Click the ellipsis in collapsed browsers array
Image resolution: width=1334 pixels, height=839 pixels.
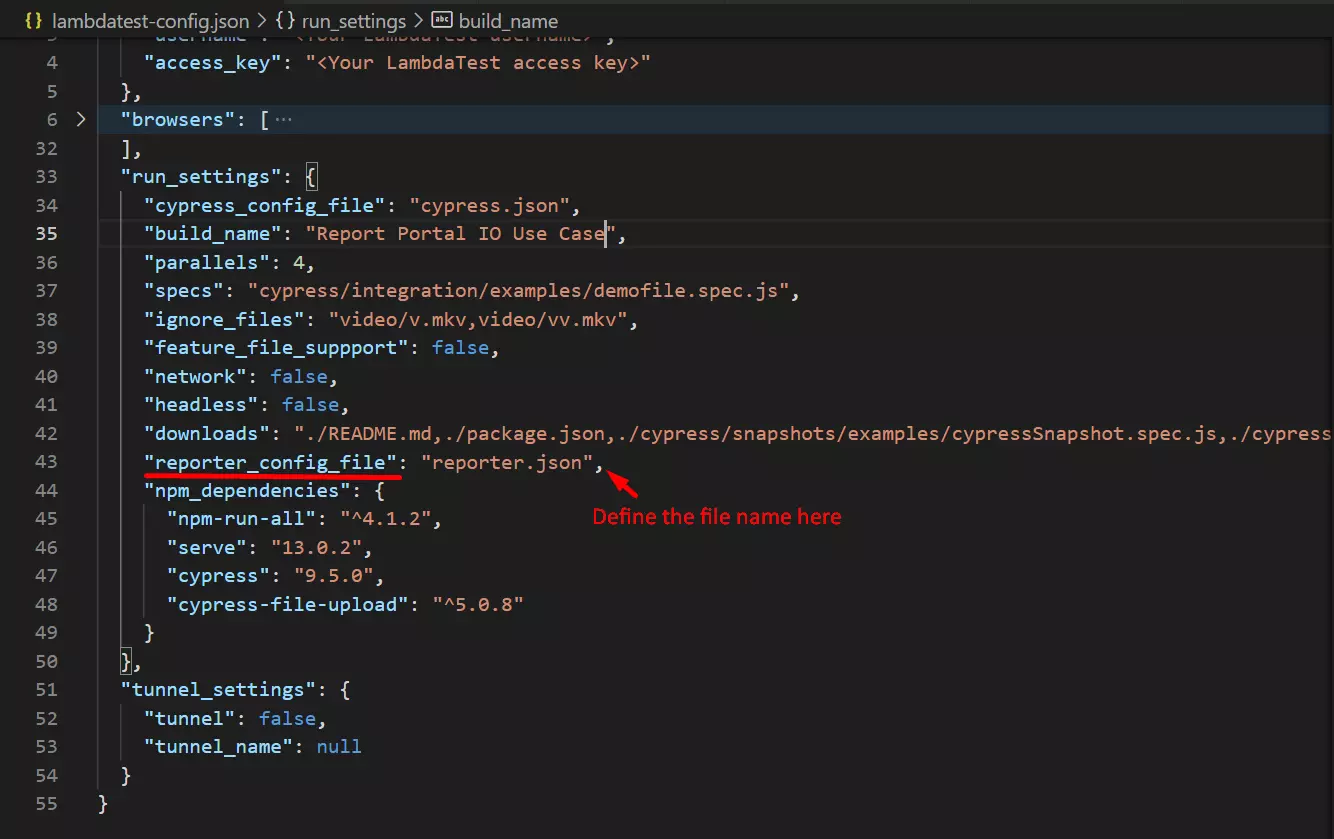pos(283,120)
